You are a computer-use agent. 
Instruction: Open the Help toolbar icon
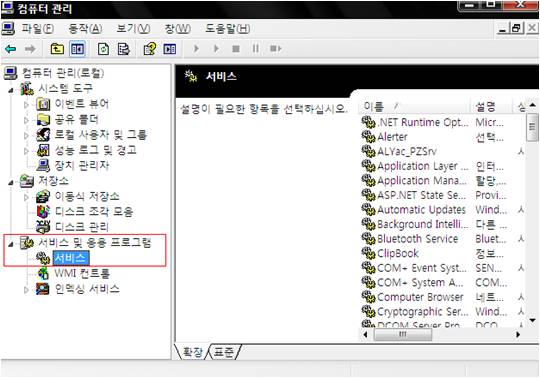(150, 49)
